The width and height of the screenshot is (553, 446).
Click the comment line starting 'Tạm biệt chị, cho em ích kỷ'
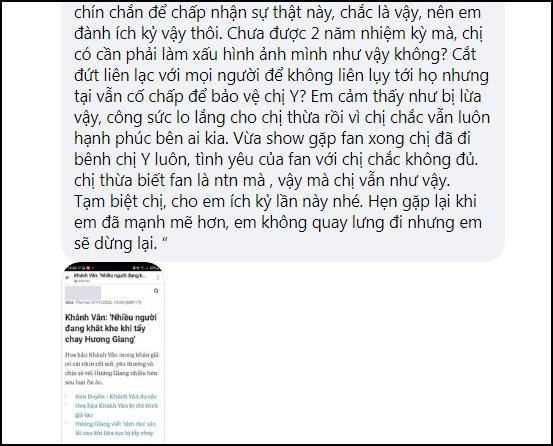(275, 202)
